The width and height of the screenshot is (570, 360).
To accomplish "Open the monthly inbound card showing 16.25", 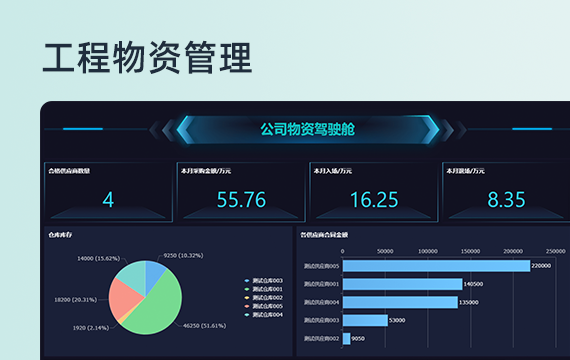I will coord(374,192).
